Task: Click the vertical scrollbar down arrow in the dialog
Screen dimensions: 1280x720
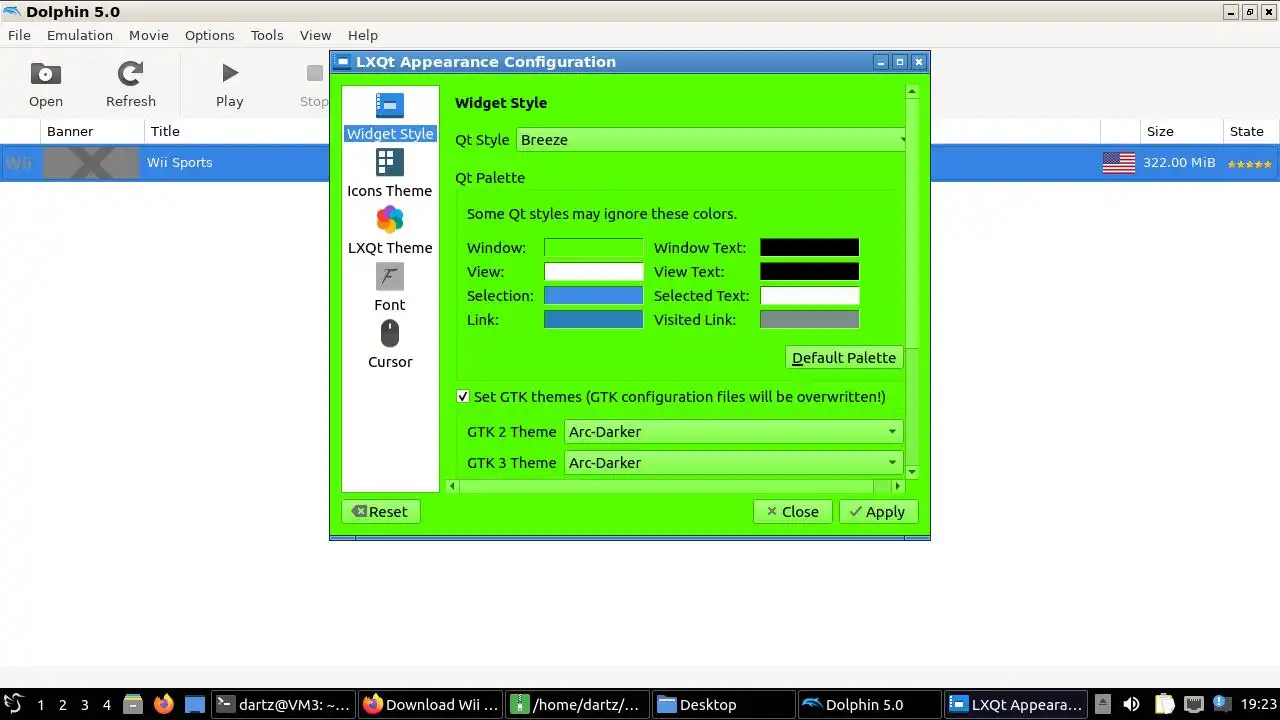Action: (x=912, y=472)
